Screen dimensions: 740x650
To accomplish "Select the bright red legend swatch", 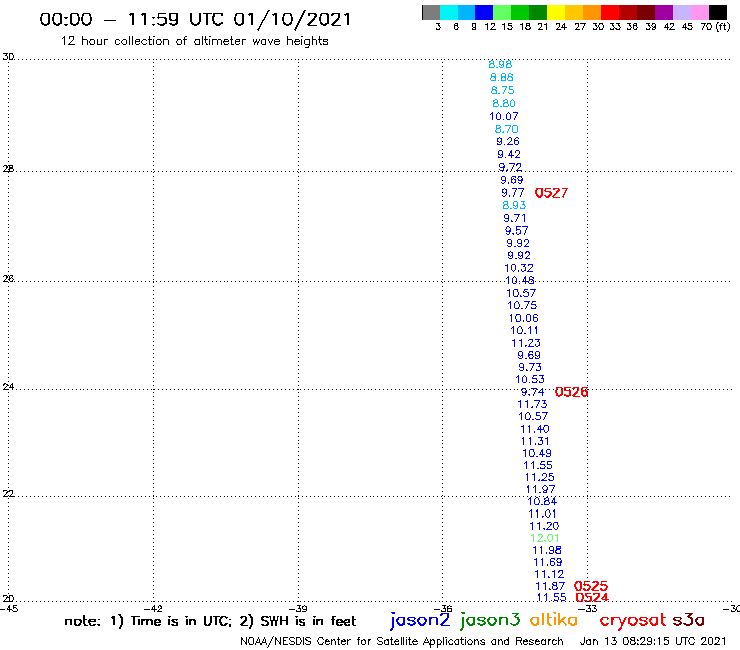I will (x=610, y=12).
